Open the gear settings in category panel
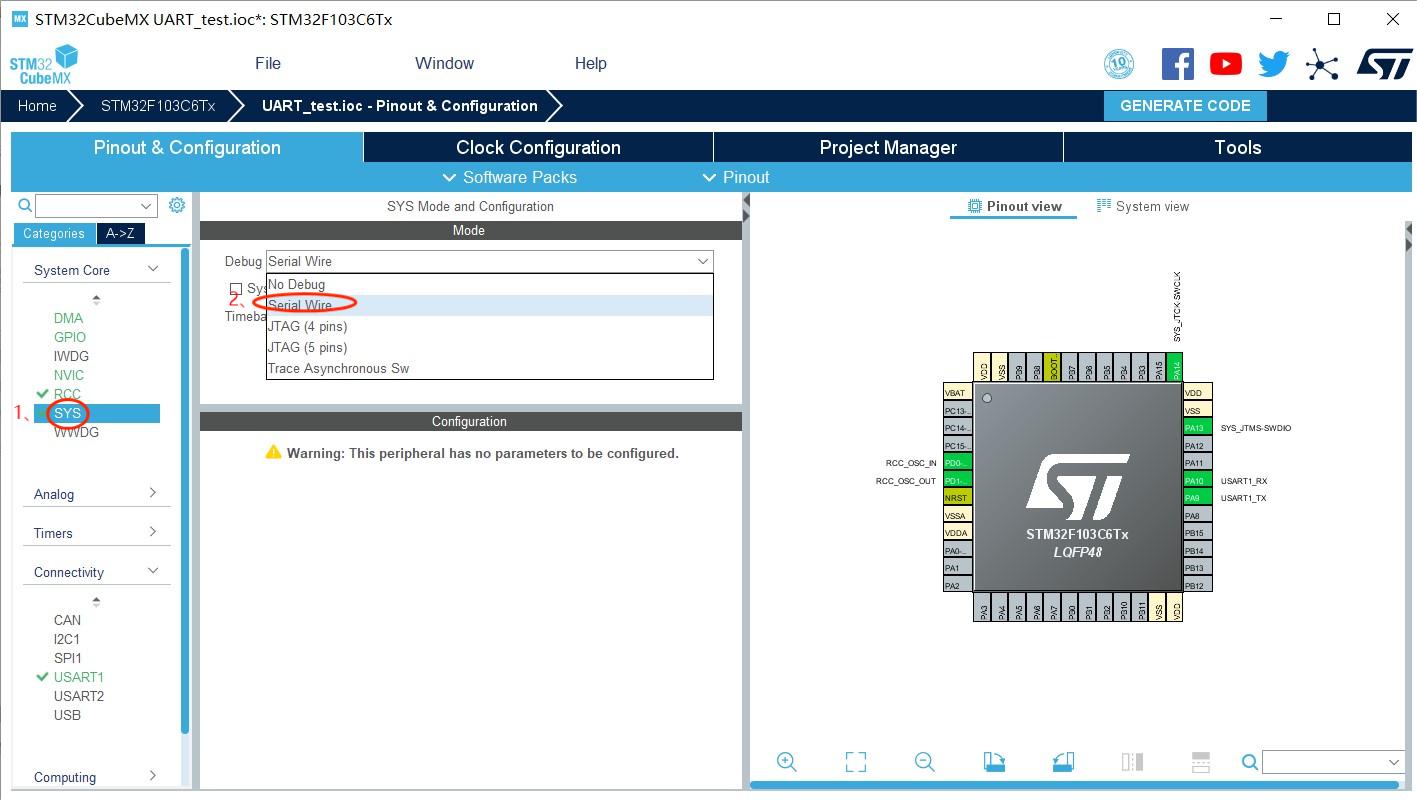Viewport: 1417px width, 800px height. point(177,205)
